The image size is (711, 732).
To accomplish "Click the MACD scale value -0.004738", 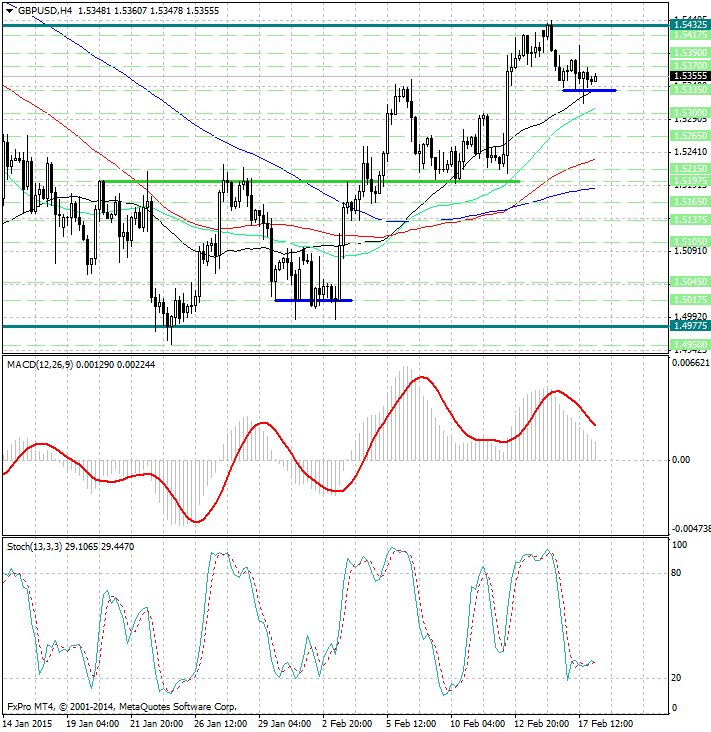I will pos(691,528).
